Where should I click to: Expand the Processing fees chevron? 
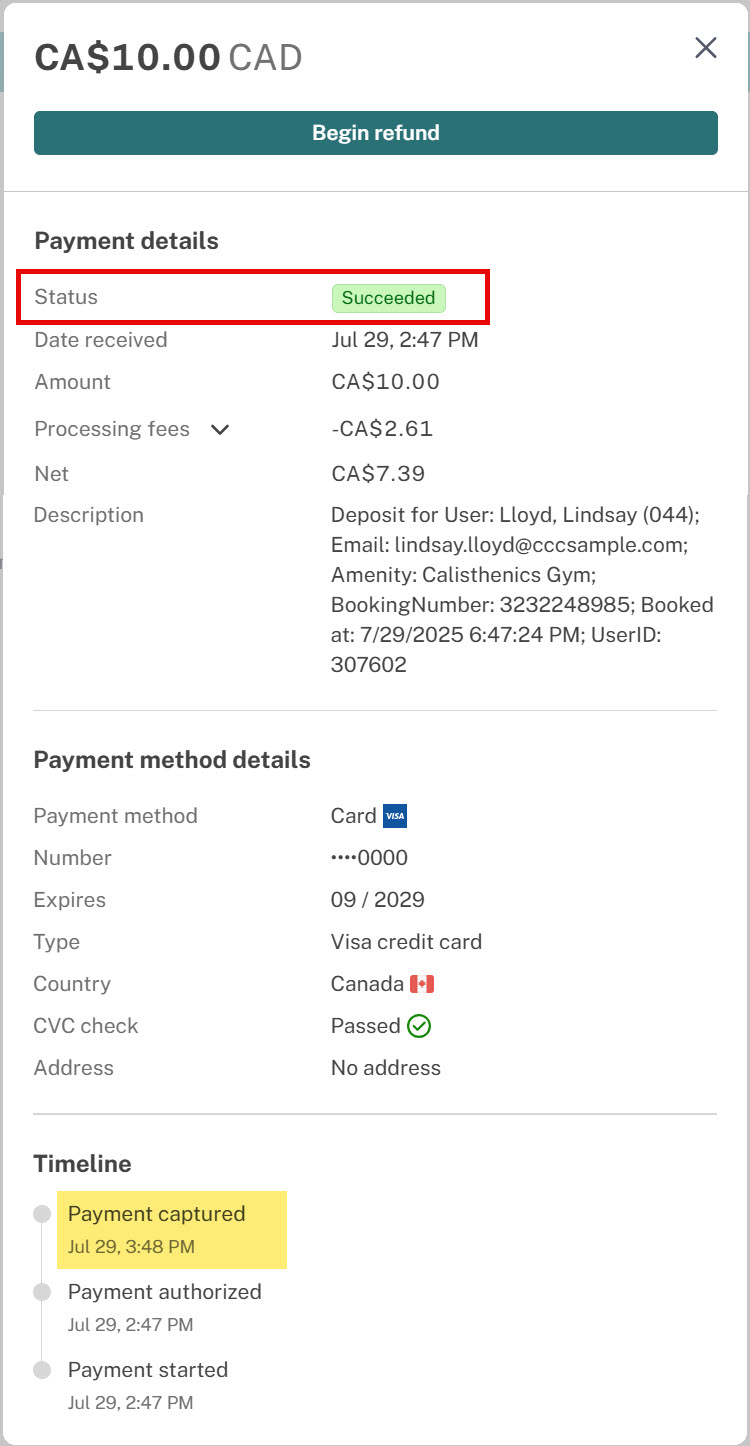click(220, 430)
